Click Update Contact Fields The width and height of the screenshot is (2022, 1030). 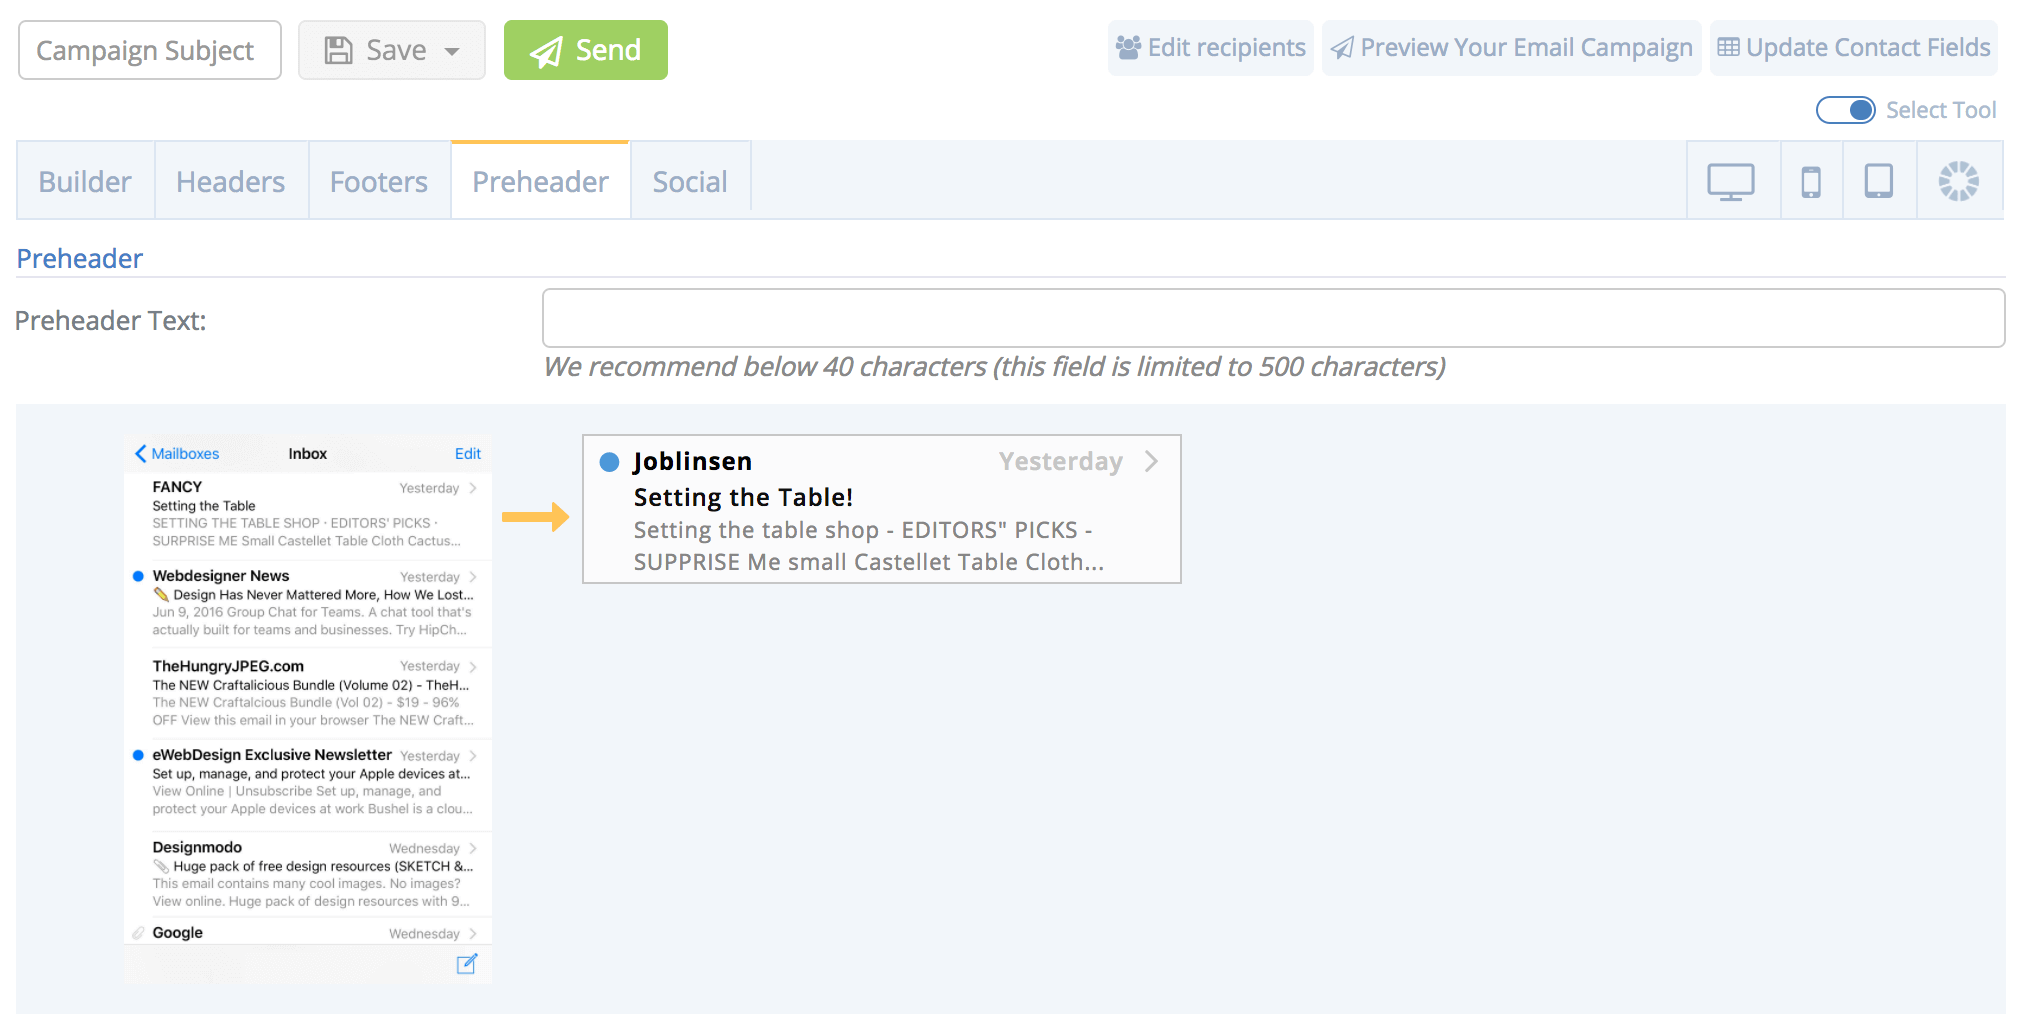[1854, 48]
